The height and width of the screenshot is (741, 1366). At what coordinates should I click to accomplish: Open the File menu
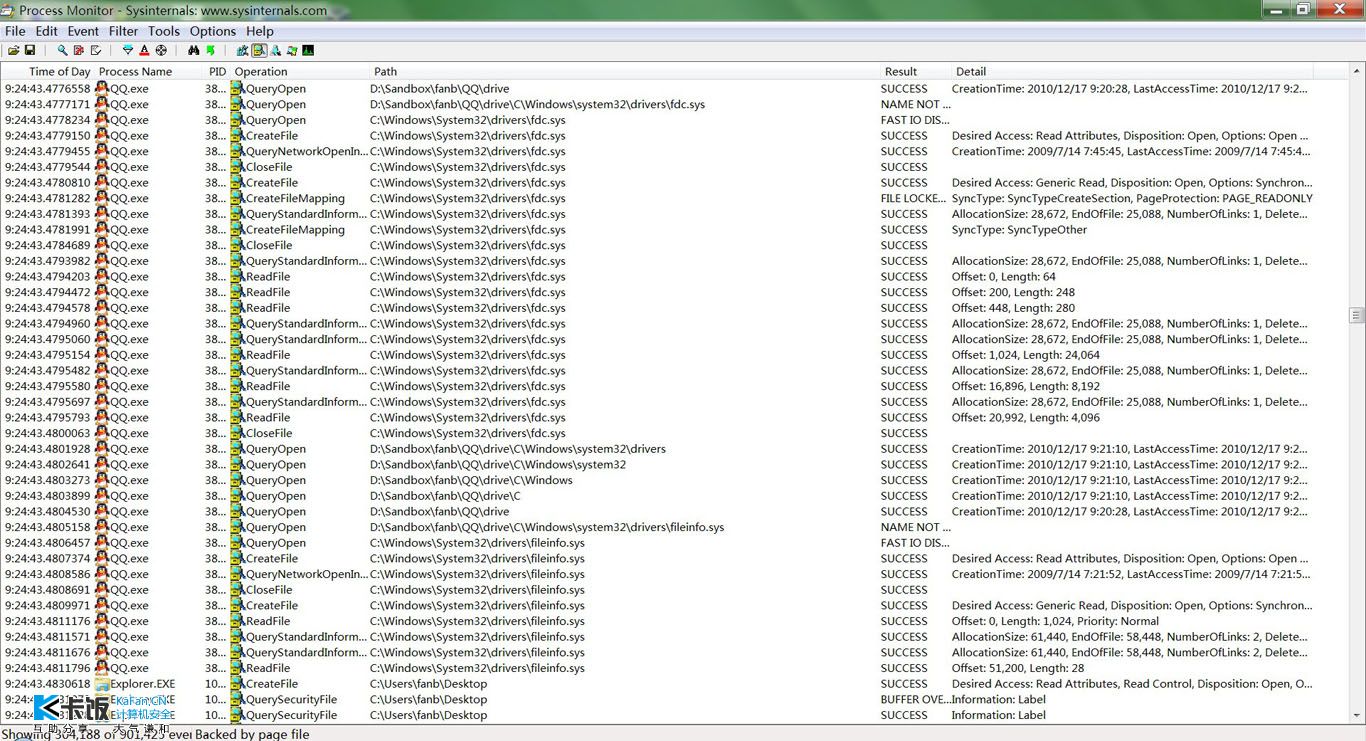(15, 31)
